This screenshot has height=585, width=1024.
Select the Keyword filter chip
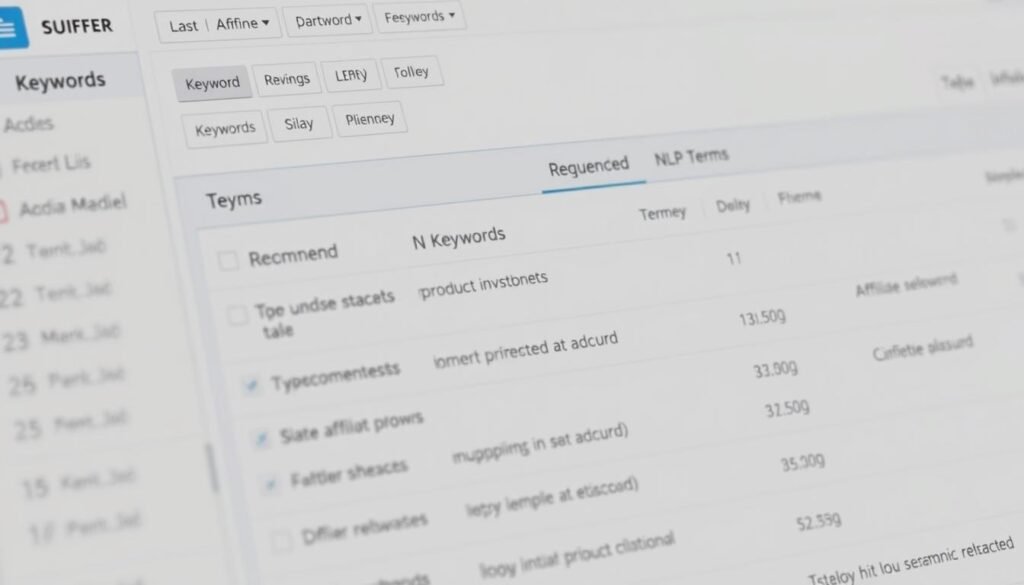tap(212, 83)
